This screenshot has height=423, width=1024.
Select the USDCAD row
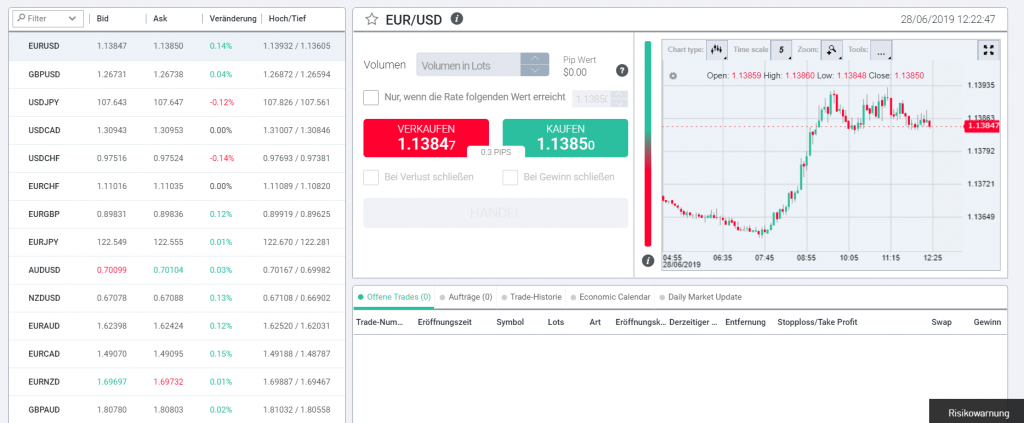click(177, 131)
